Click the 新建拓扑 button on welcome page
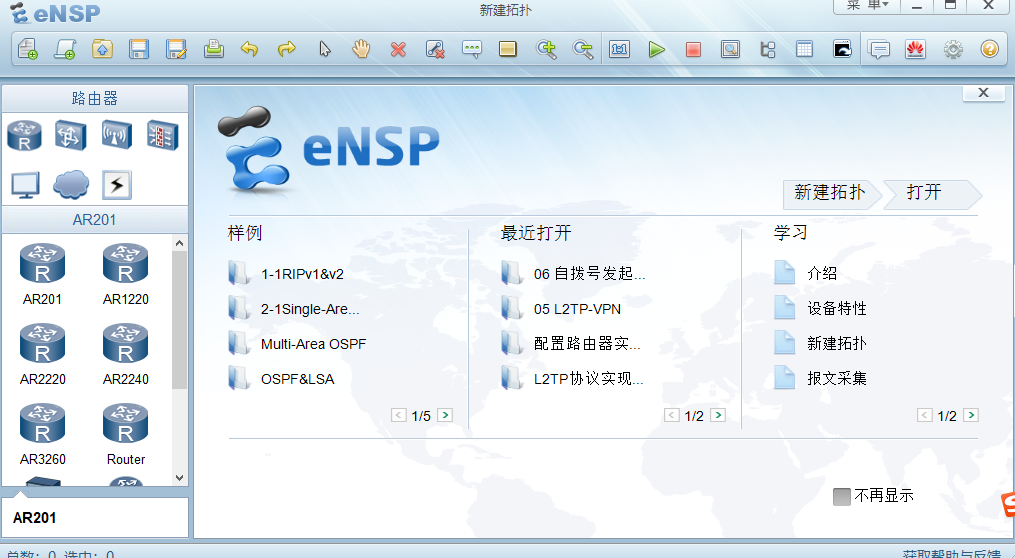1015x558 pixels. 831,193
